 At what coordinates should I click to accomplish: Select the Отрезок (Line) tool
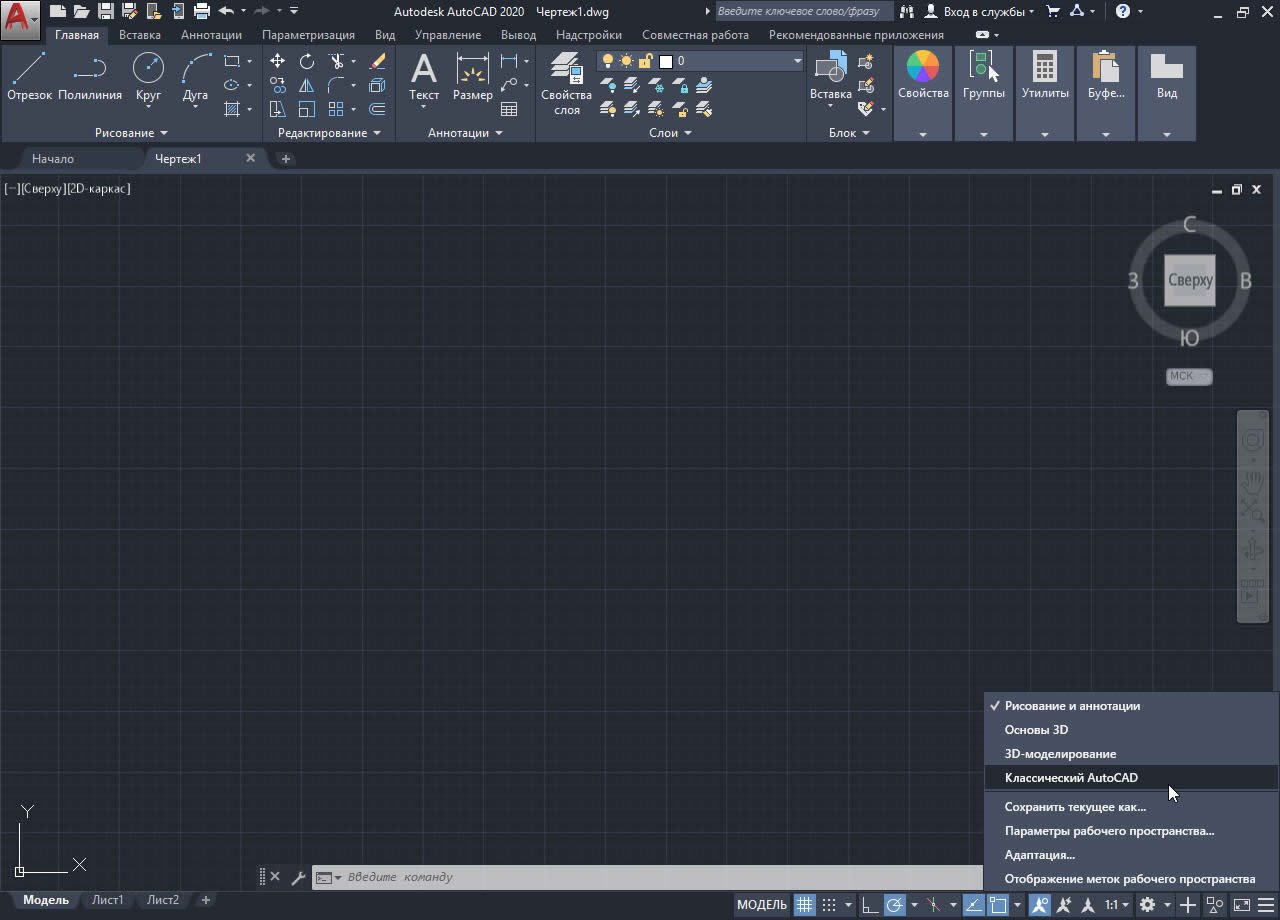coord(29,76)
